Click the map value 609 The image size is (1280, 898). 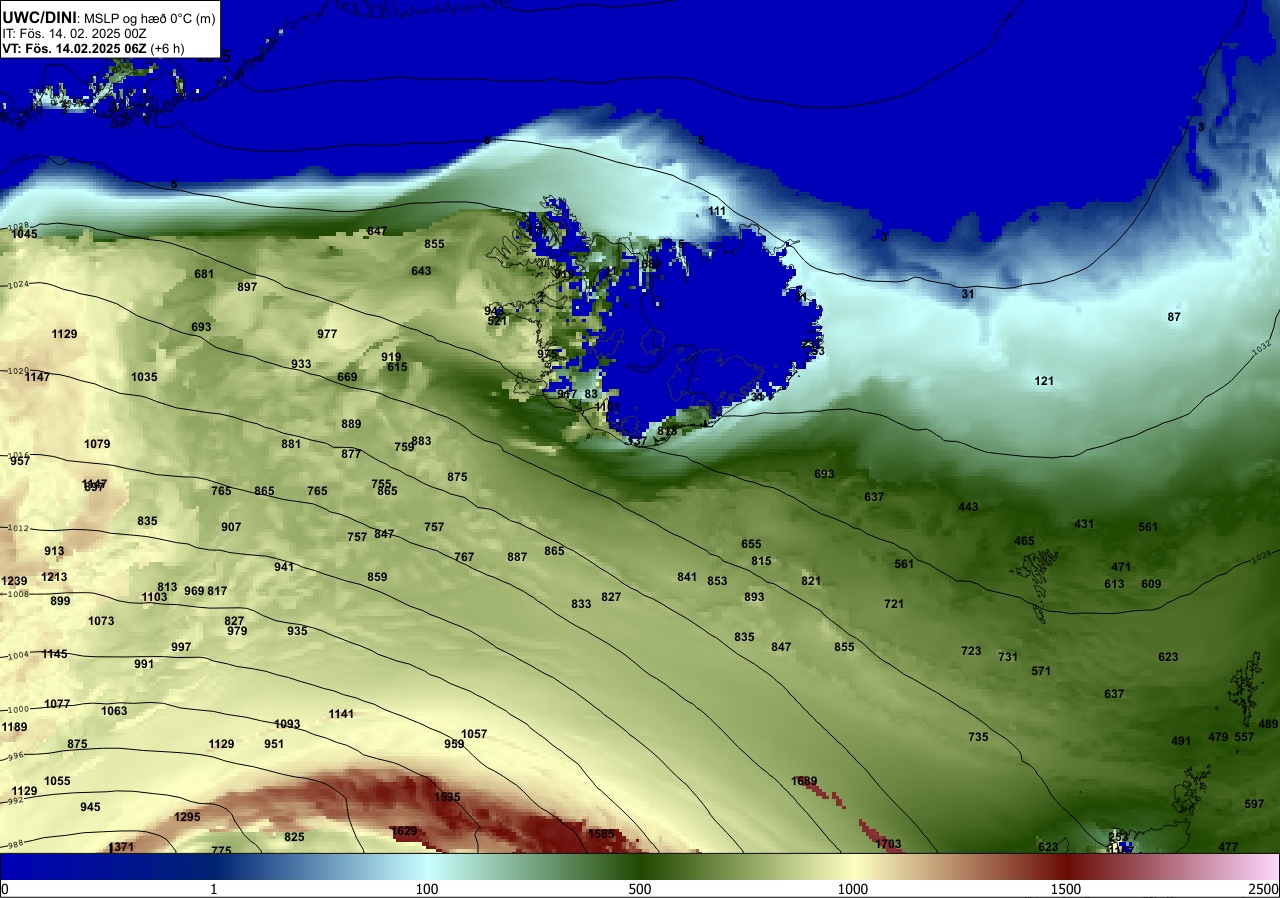coord(1151,584)
